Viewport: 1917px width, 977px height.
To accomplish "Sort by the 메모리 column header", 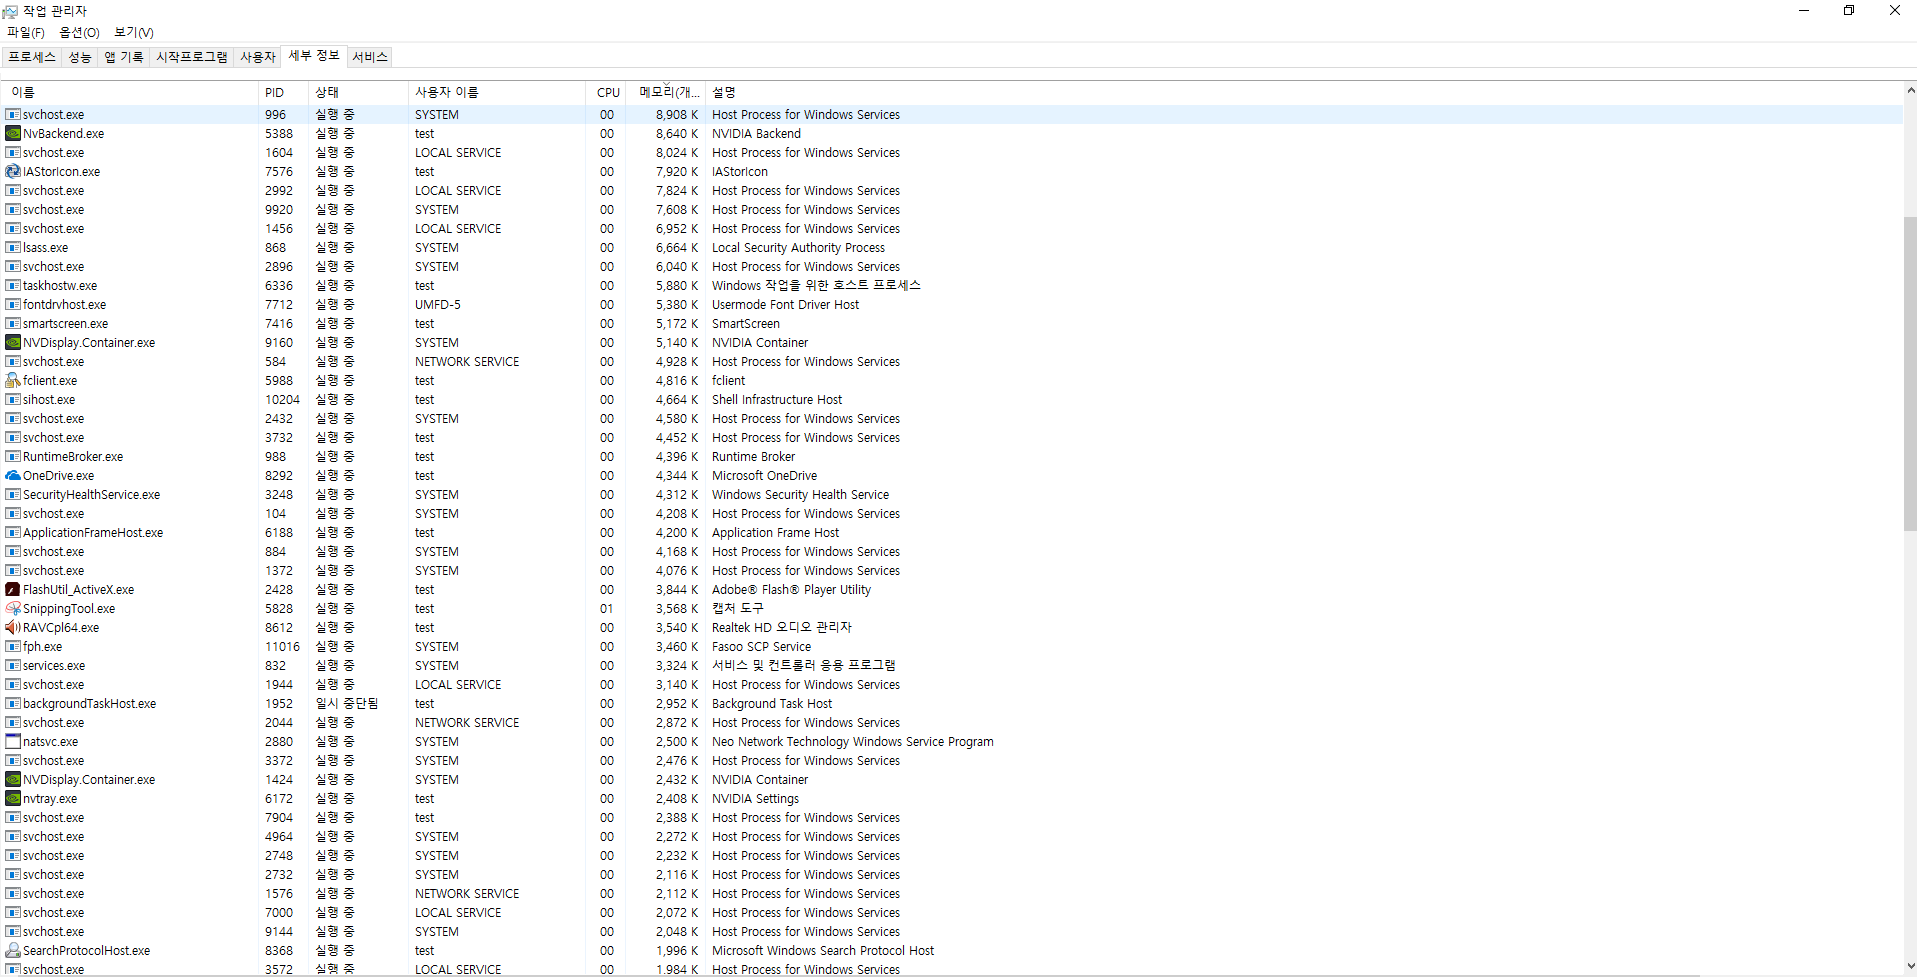I will coord(668,92).
